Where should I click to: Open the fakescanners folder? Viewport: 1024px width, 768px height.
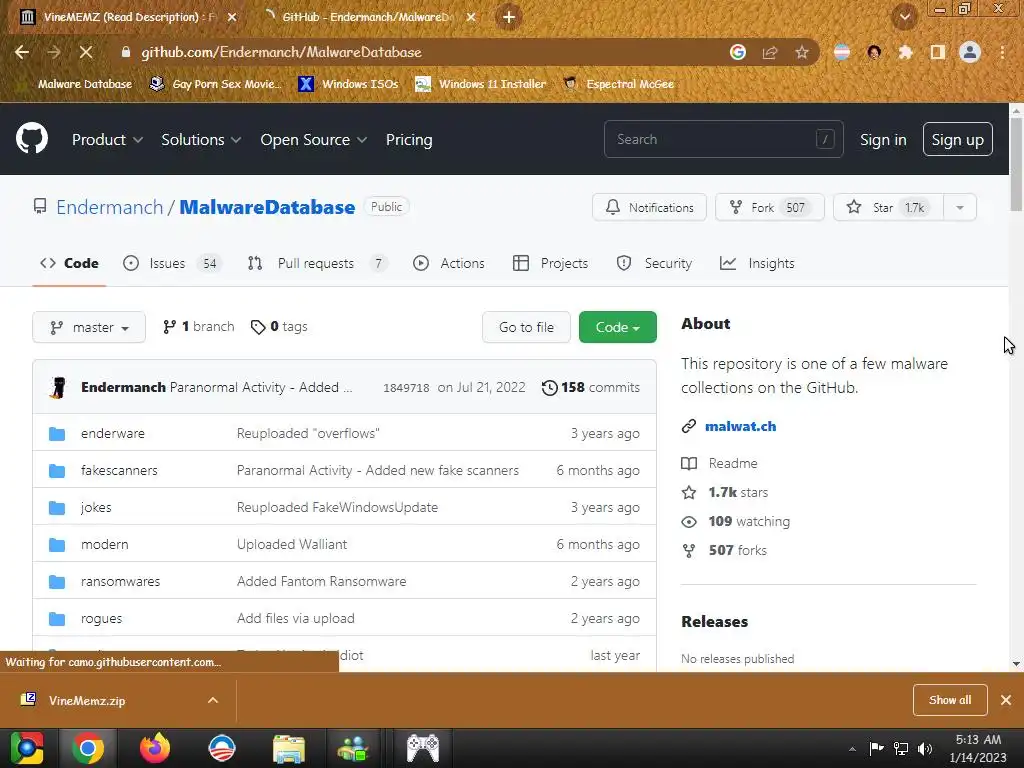(x=119, y=470)
